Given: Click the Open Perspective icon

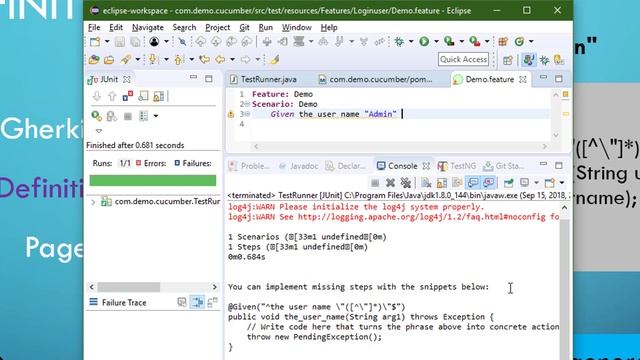Looking at the screenshot, I should [x=507, y=60].
